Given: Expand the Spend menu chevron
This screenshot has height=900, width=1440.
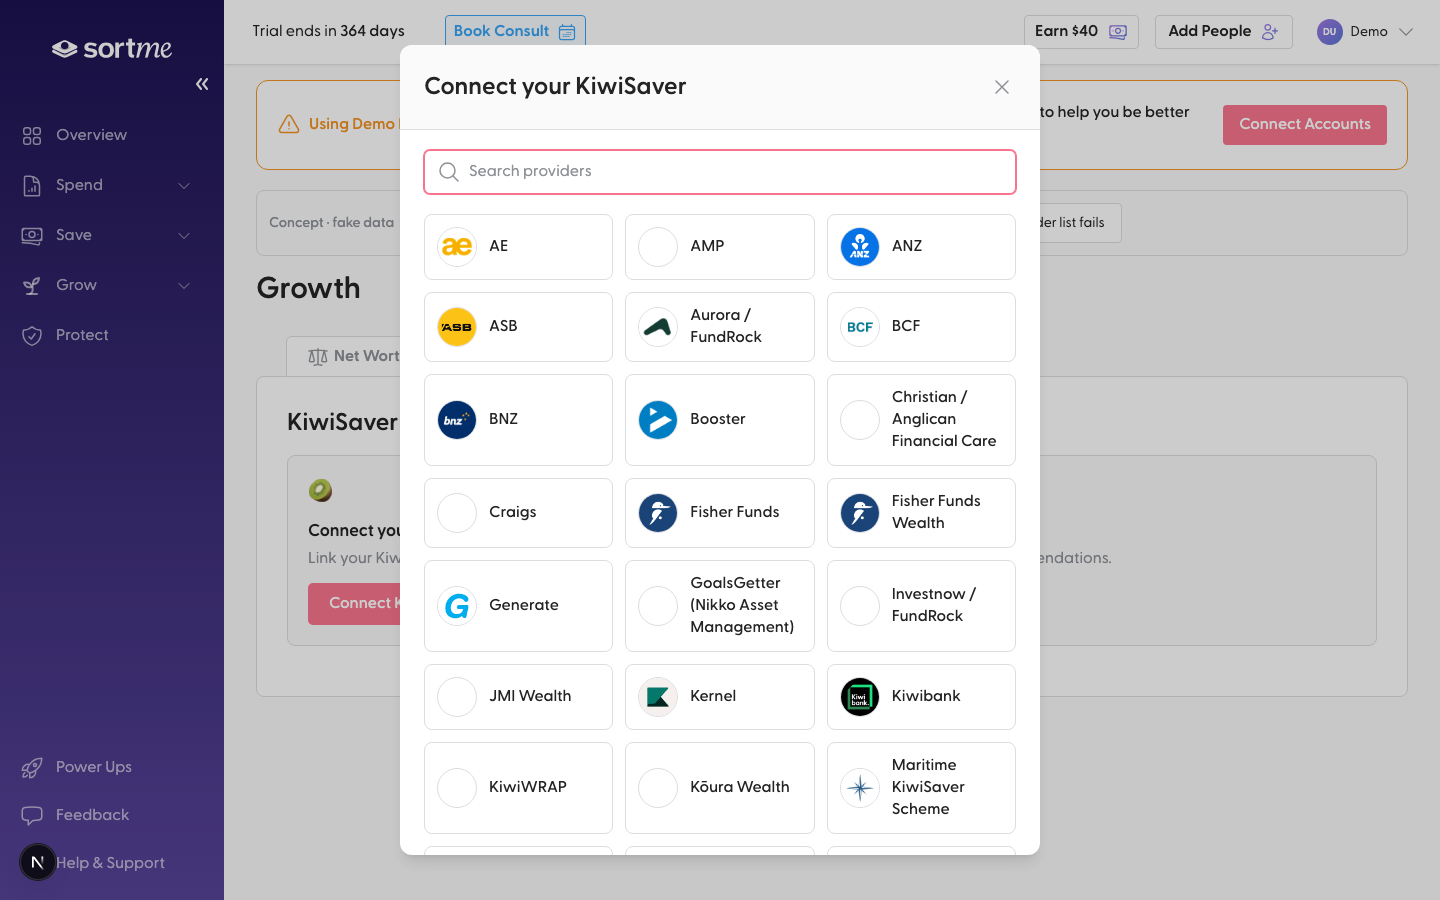Looking at the screenshot, I should click(x=184, y=186).
